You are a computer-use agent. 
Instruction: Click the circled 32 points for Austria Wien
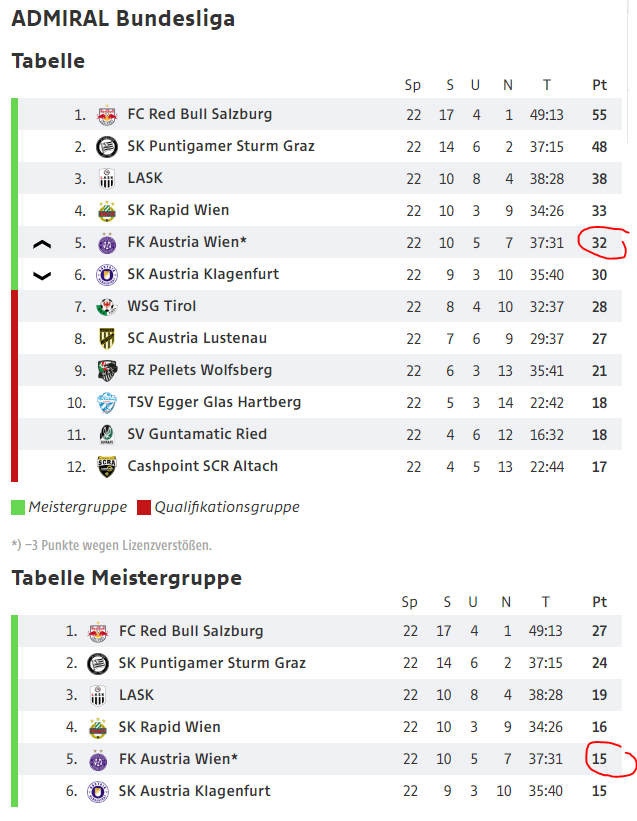click(599, 242)
